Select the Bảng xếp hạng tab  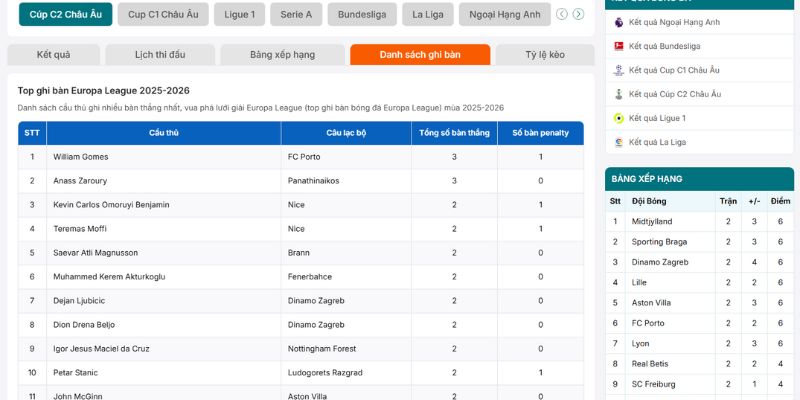[x=281, y=55]
